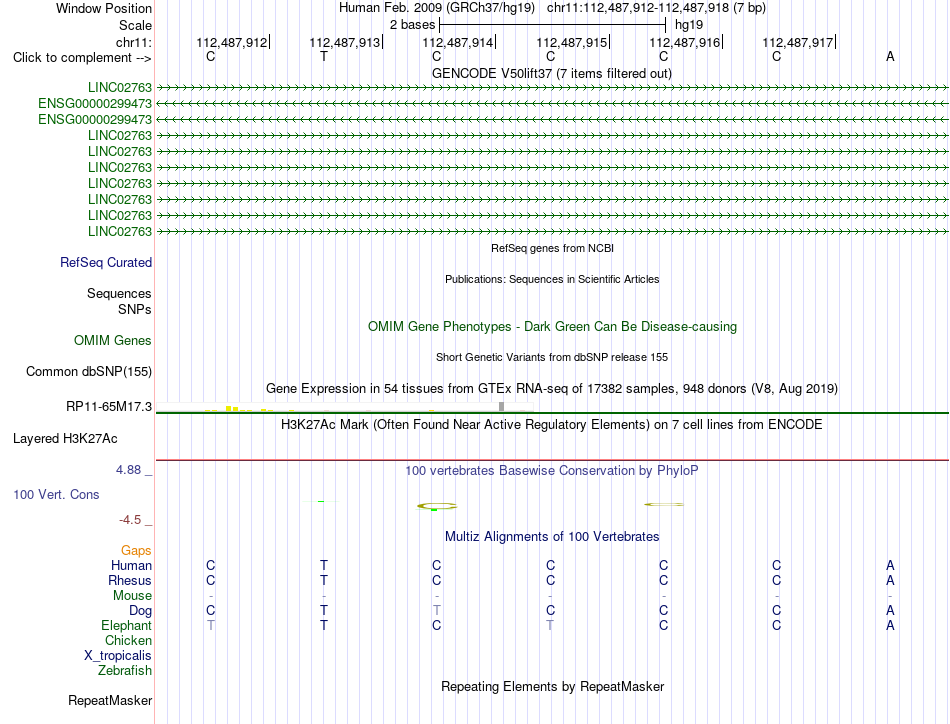Click the OMIM Genes track label
The height and width of the screenshot is (724, 950).
112,340
